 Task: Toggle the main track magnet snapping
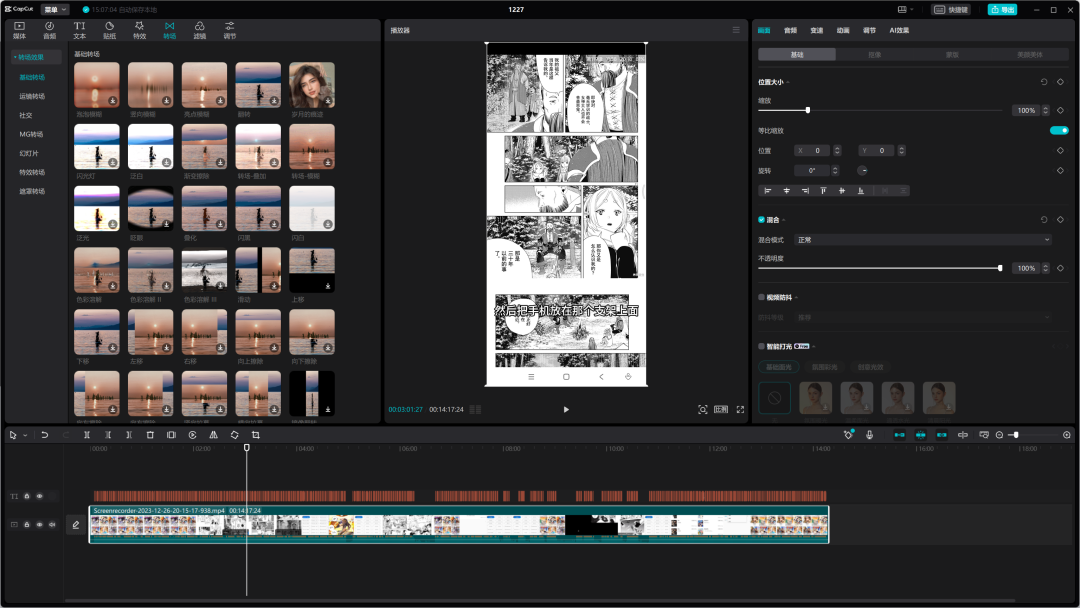point(900,435)
